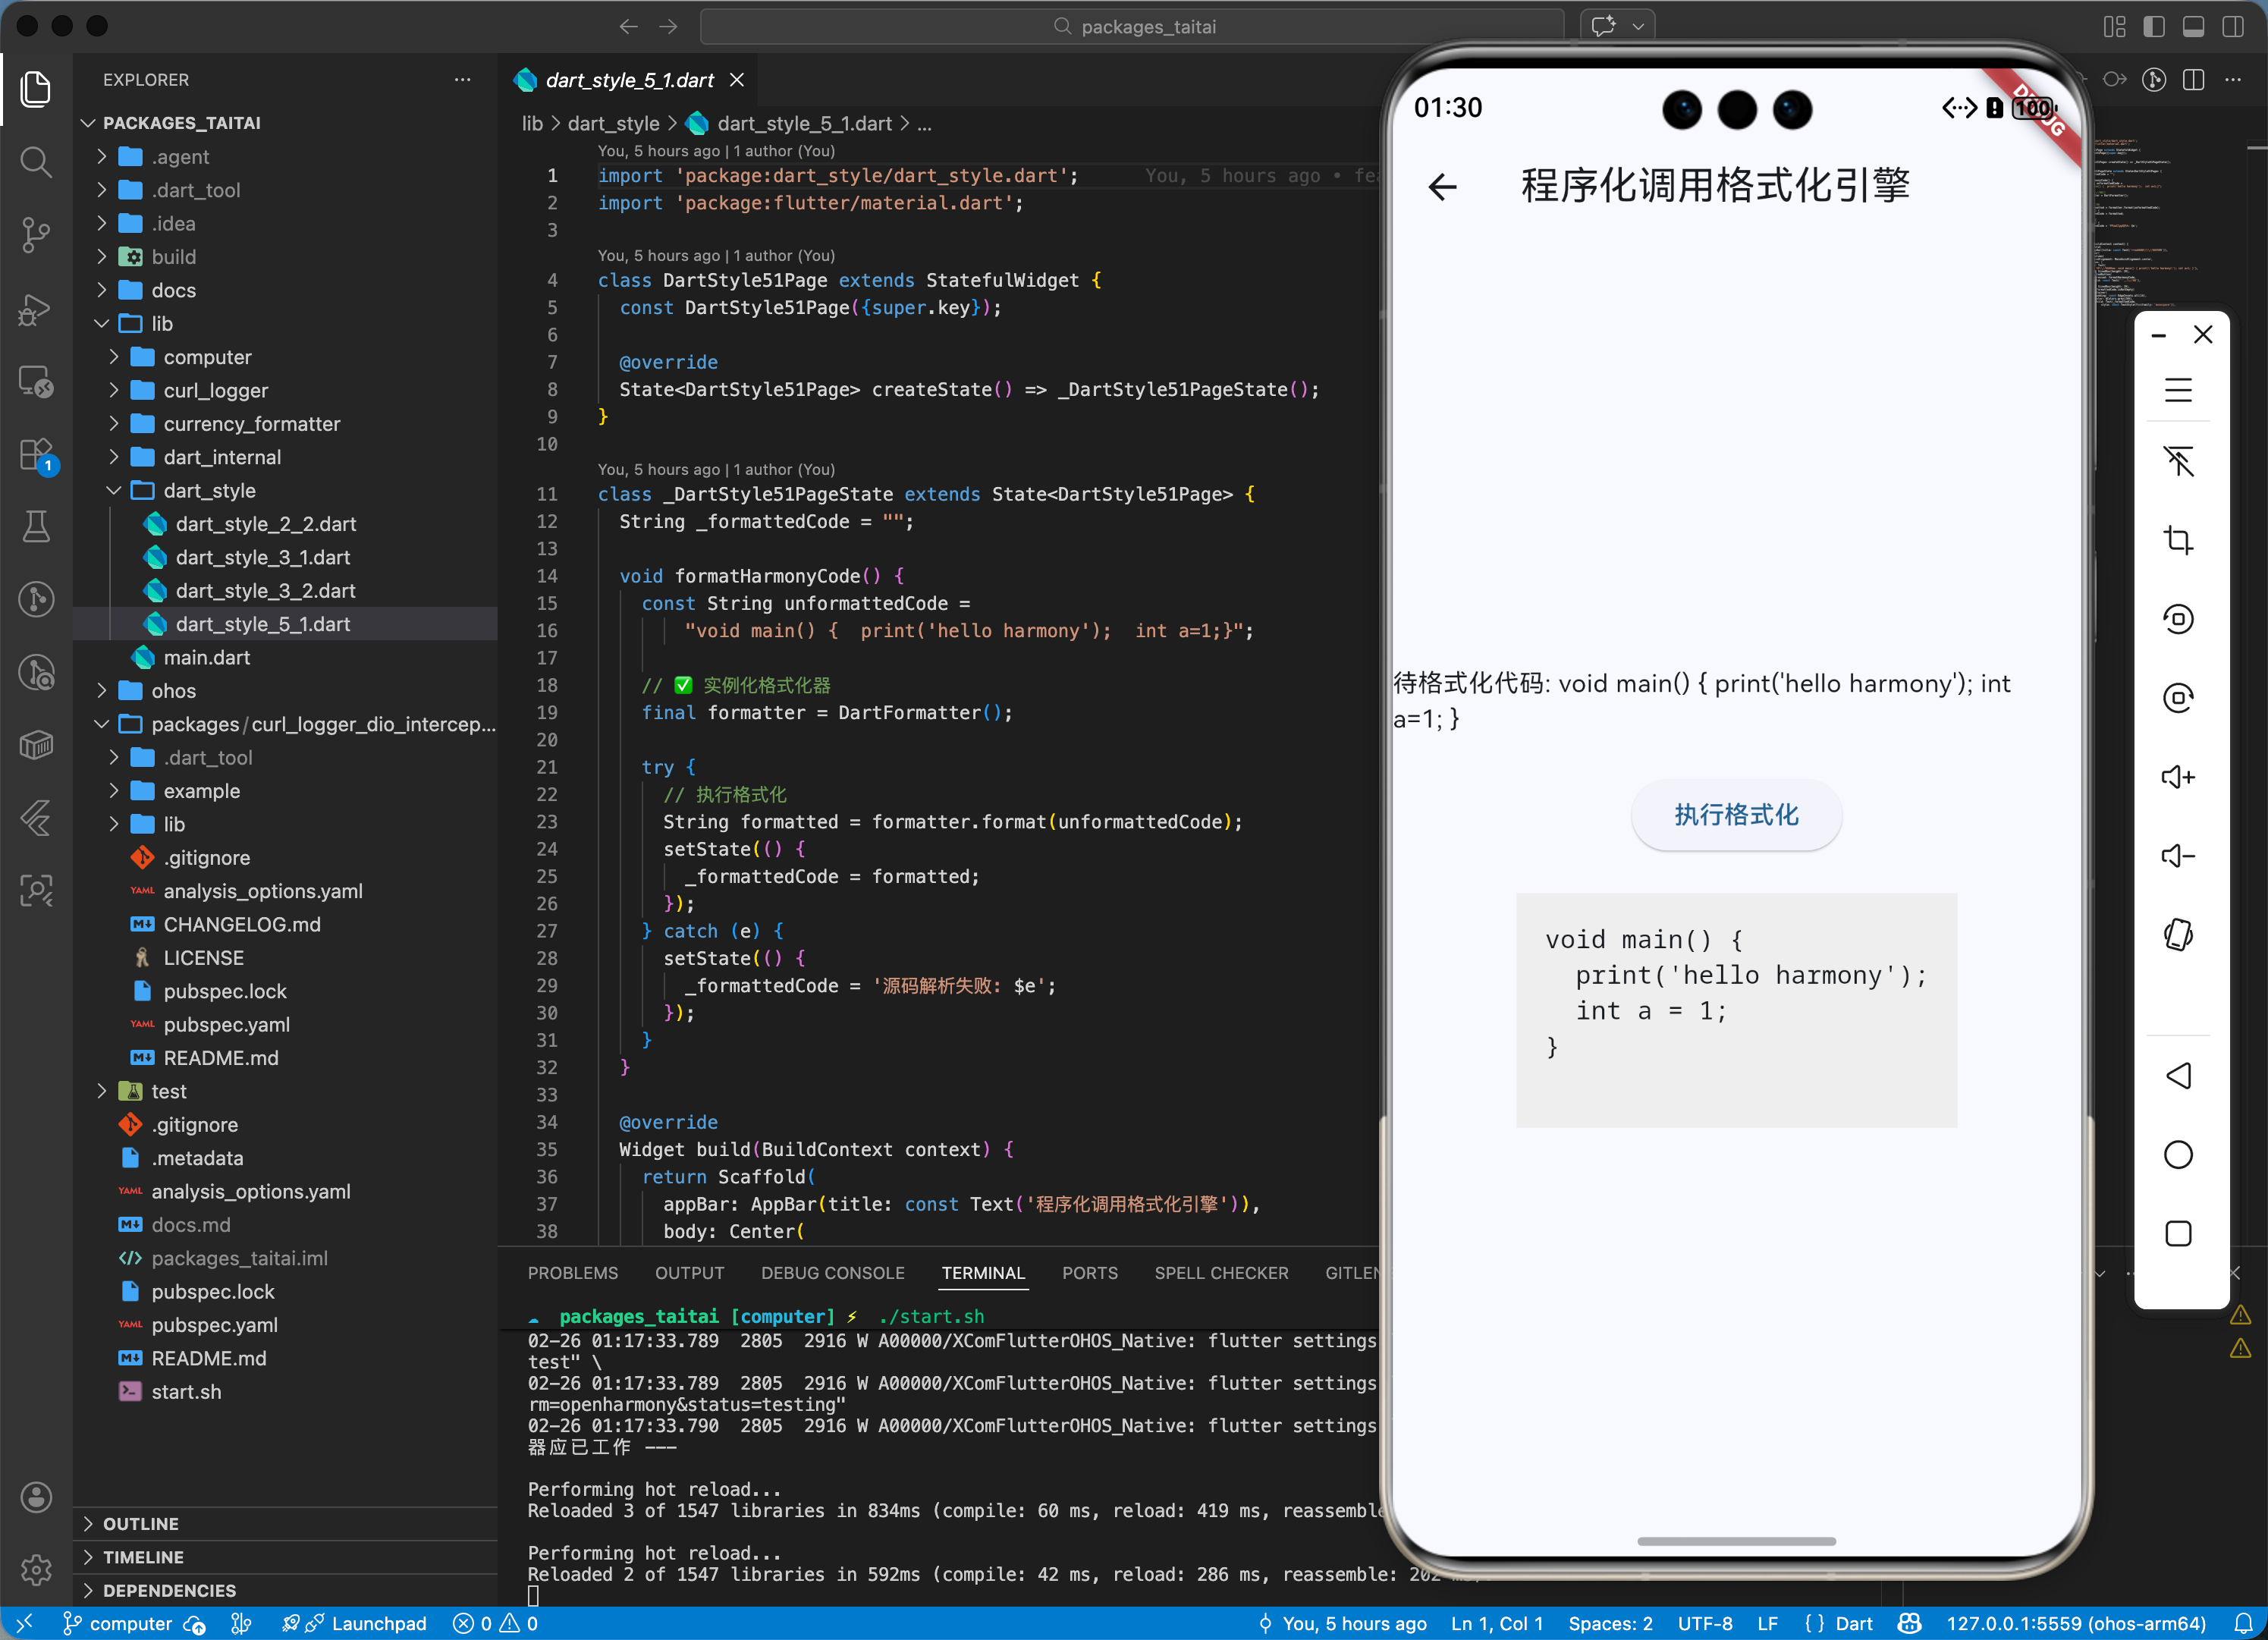Toggle the bottom panel layout icon

pos(2193,26)
